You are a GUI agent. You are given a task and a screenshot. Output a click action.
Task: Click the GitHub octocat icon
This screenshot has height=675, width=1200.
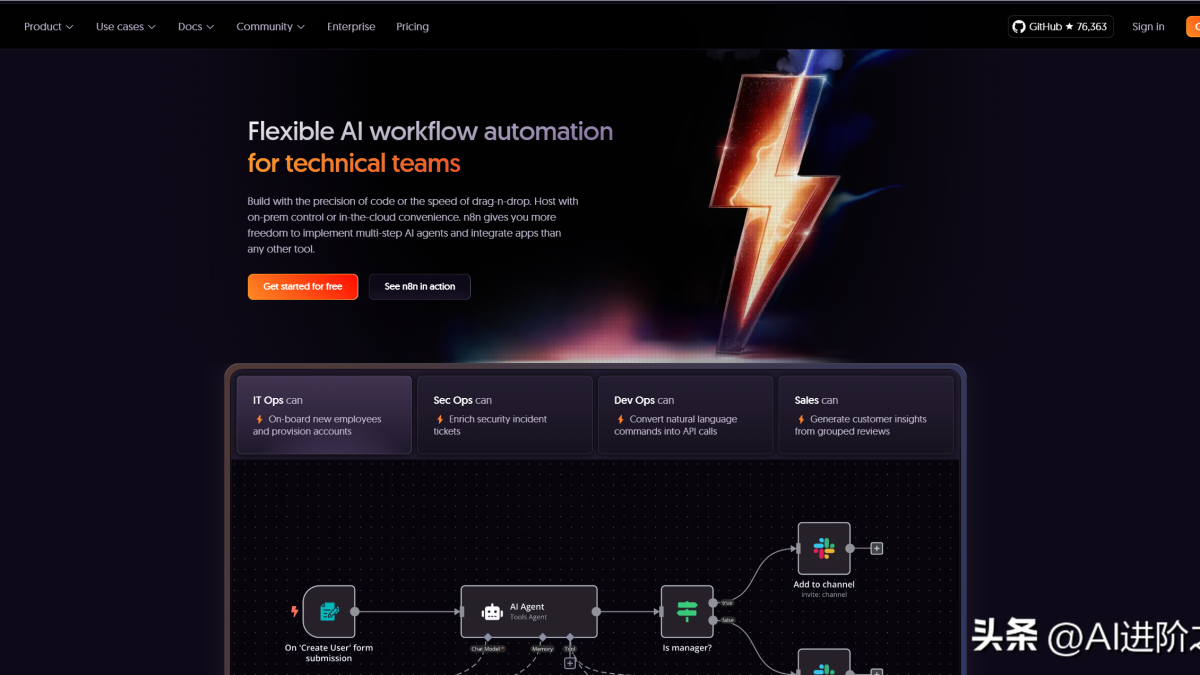pos(1019,27)
